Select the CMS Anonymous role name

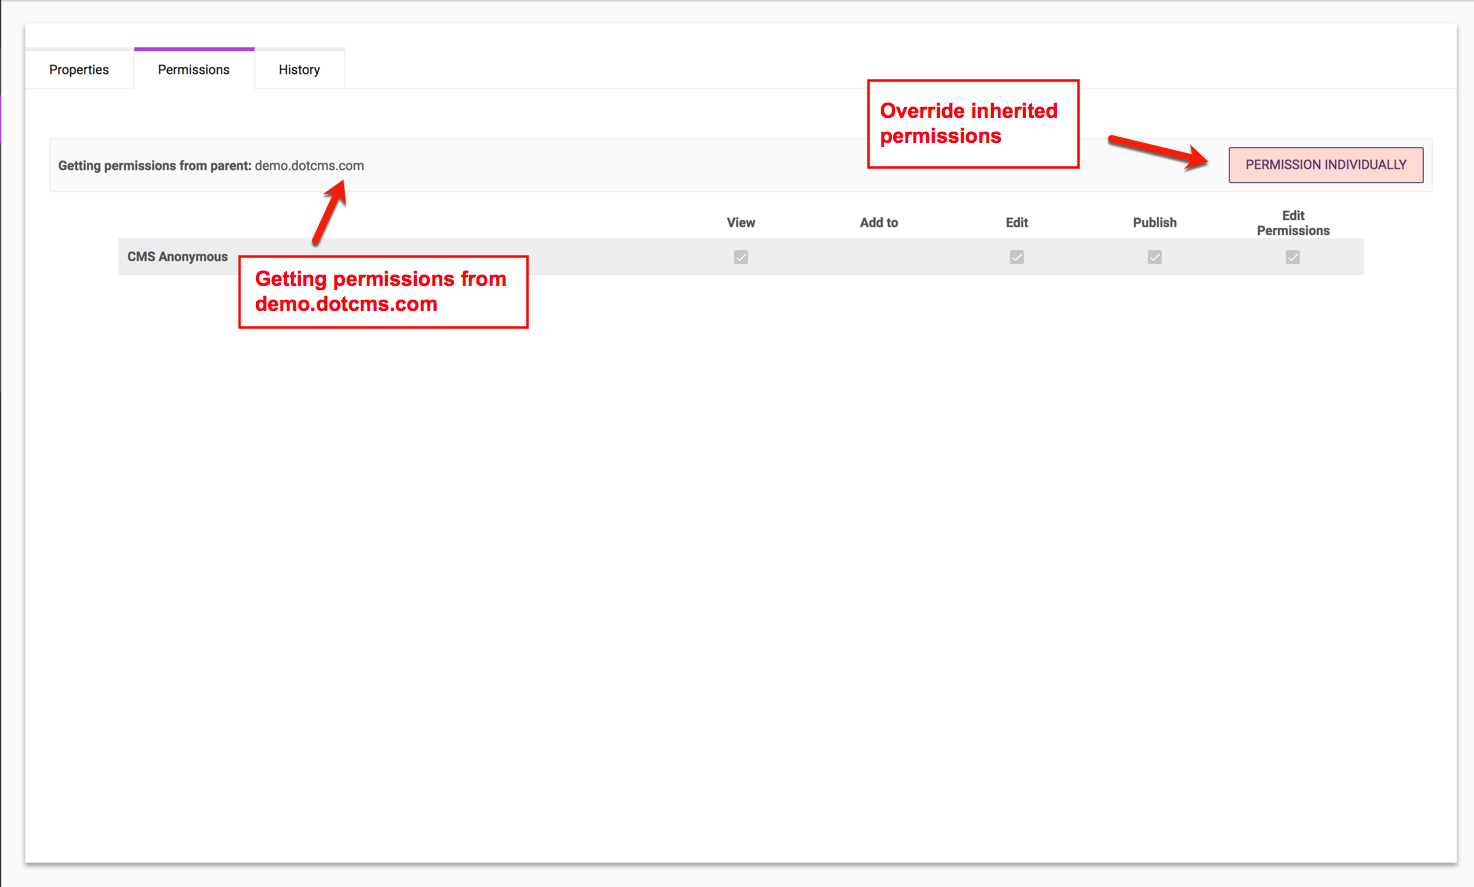(177, 257)
